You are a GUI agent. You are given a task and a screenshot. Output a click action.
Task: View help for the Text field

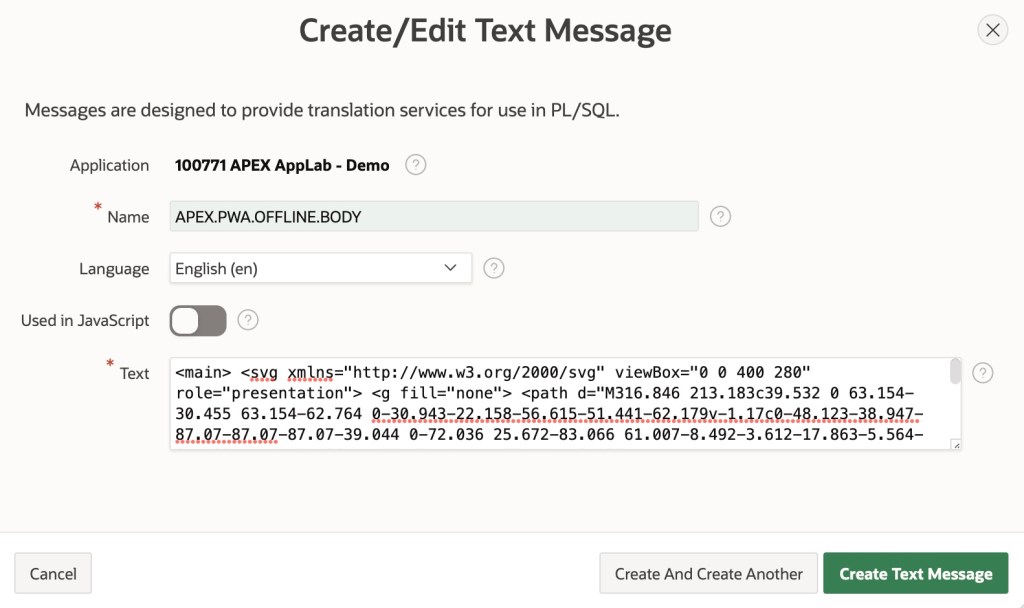[x=983, y=373]
